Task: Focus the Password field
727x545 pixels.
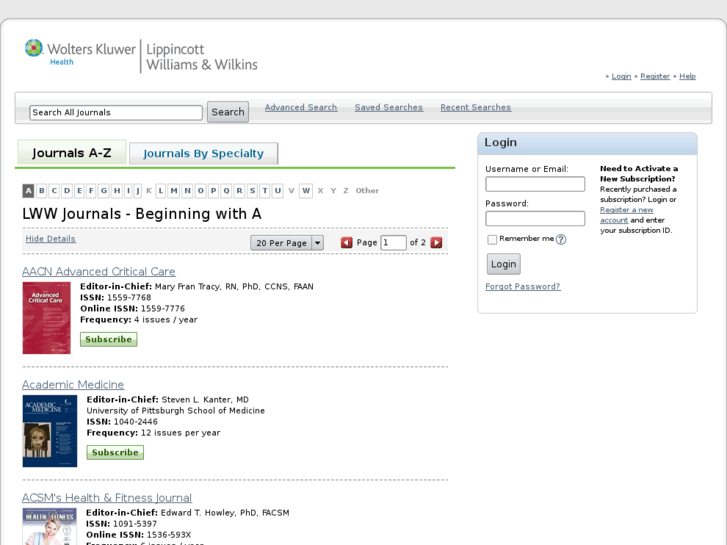Action: pyautogui.click(x=535, y=218)
